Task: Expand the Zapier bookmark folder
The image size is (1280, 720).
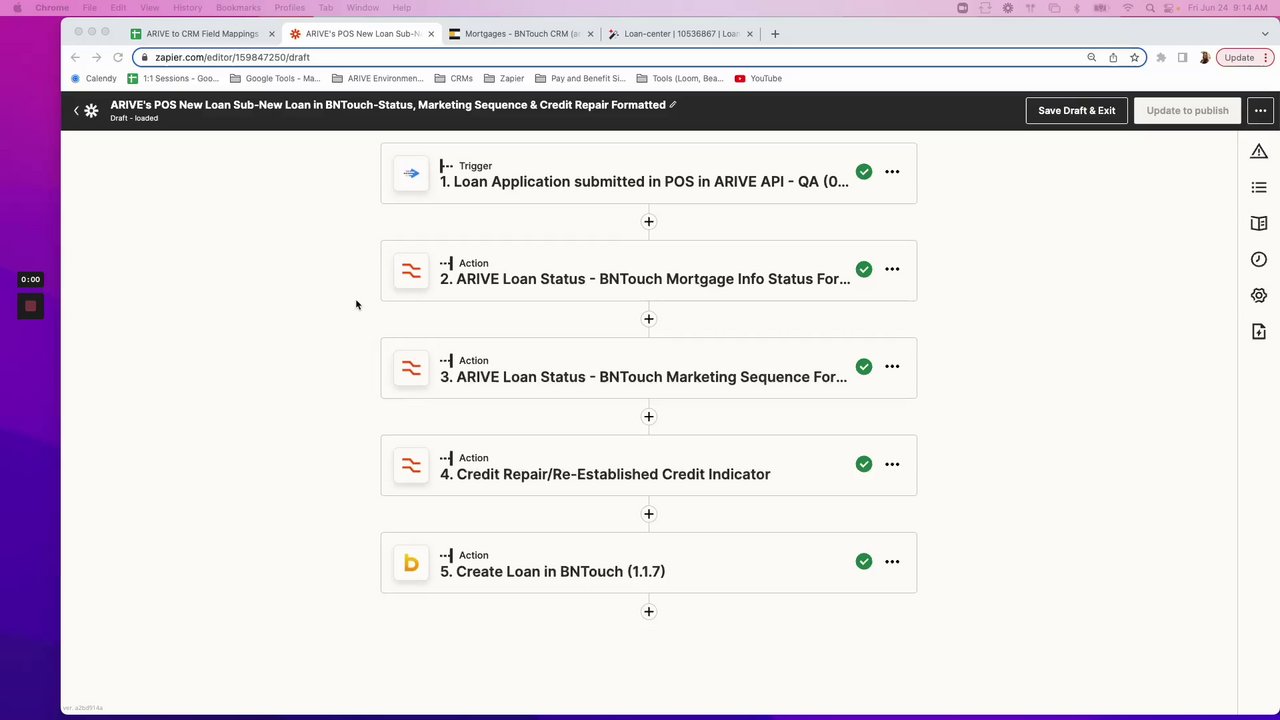Action: pos(504,78)
